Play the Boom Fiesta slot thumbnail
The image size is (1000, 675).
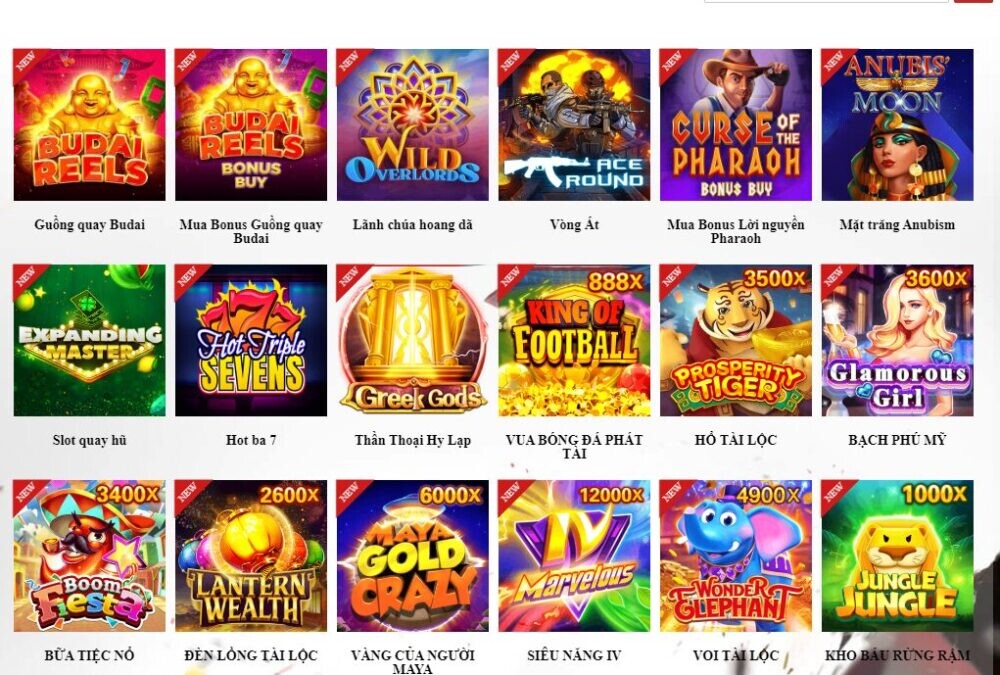tap(90, 557)
